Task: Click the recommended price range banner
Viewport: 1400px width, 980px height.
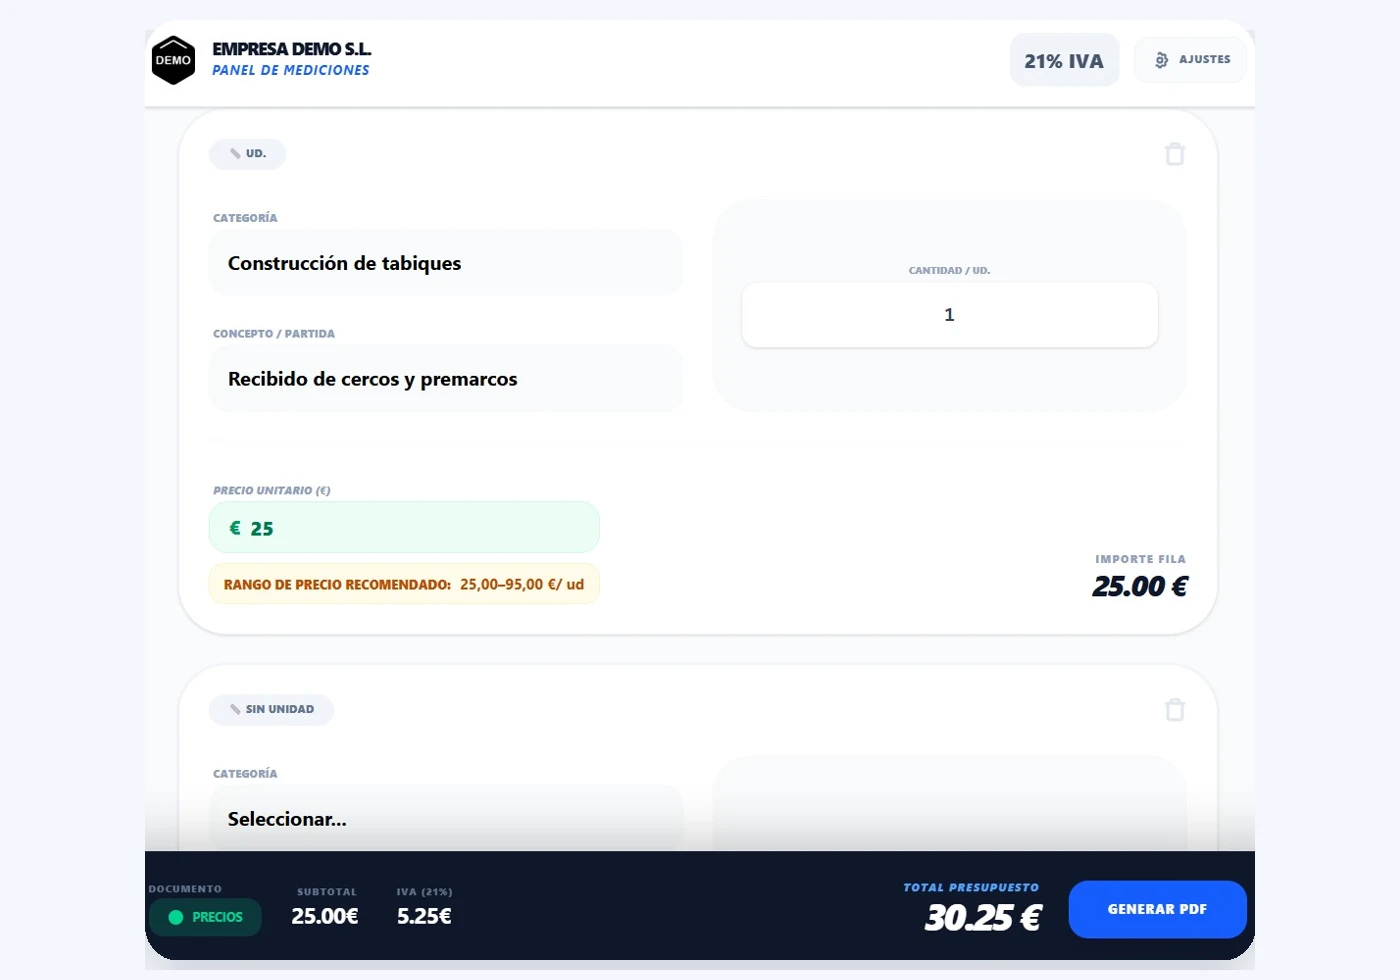Action: pos(404,584)
